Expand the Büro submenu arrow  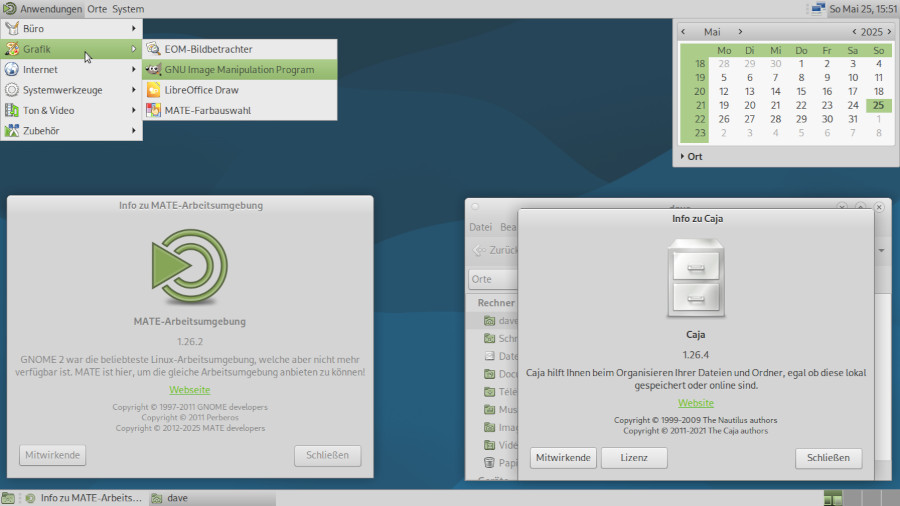click(134, 29)
